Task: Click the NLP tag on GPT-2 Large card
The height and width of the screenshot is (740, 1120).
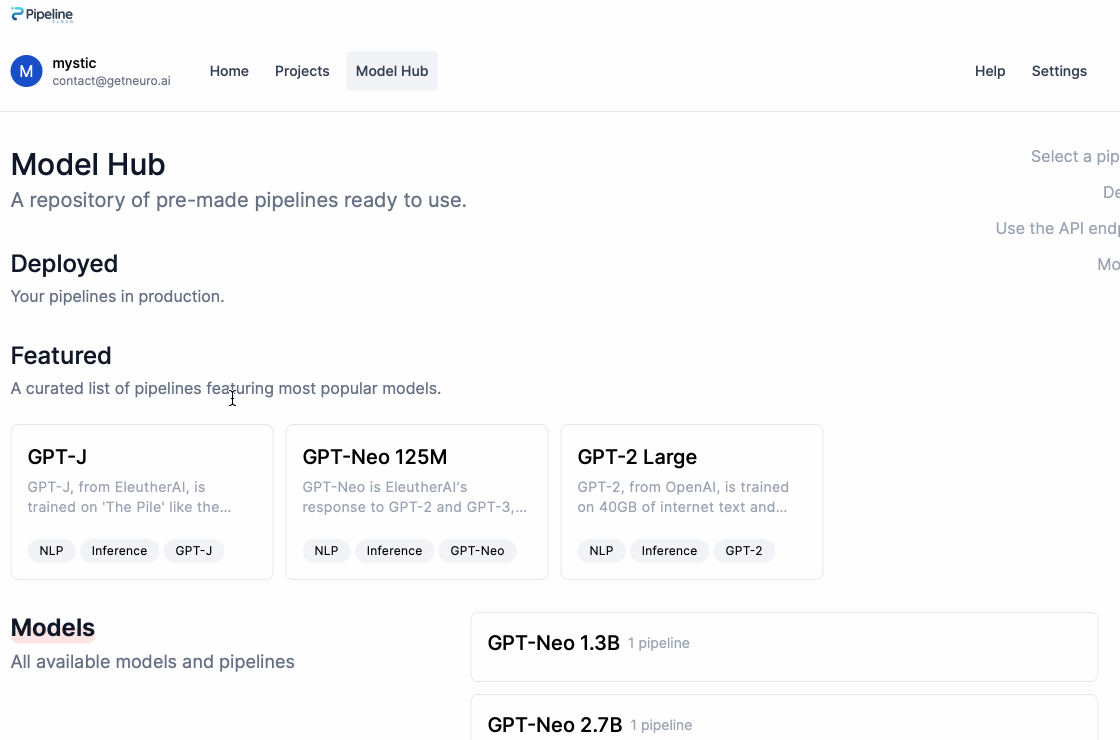Action: pyautogui.click(x=601, y=551)
